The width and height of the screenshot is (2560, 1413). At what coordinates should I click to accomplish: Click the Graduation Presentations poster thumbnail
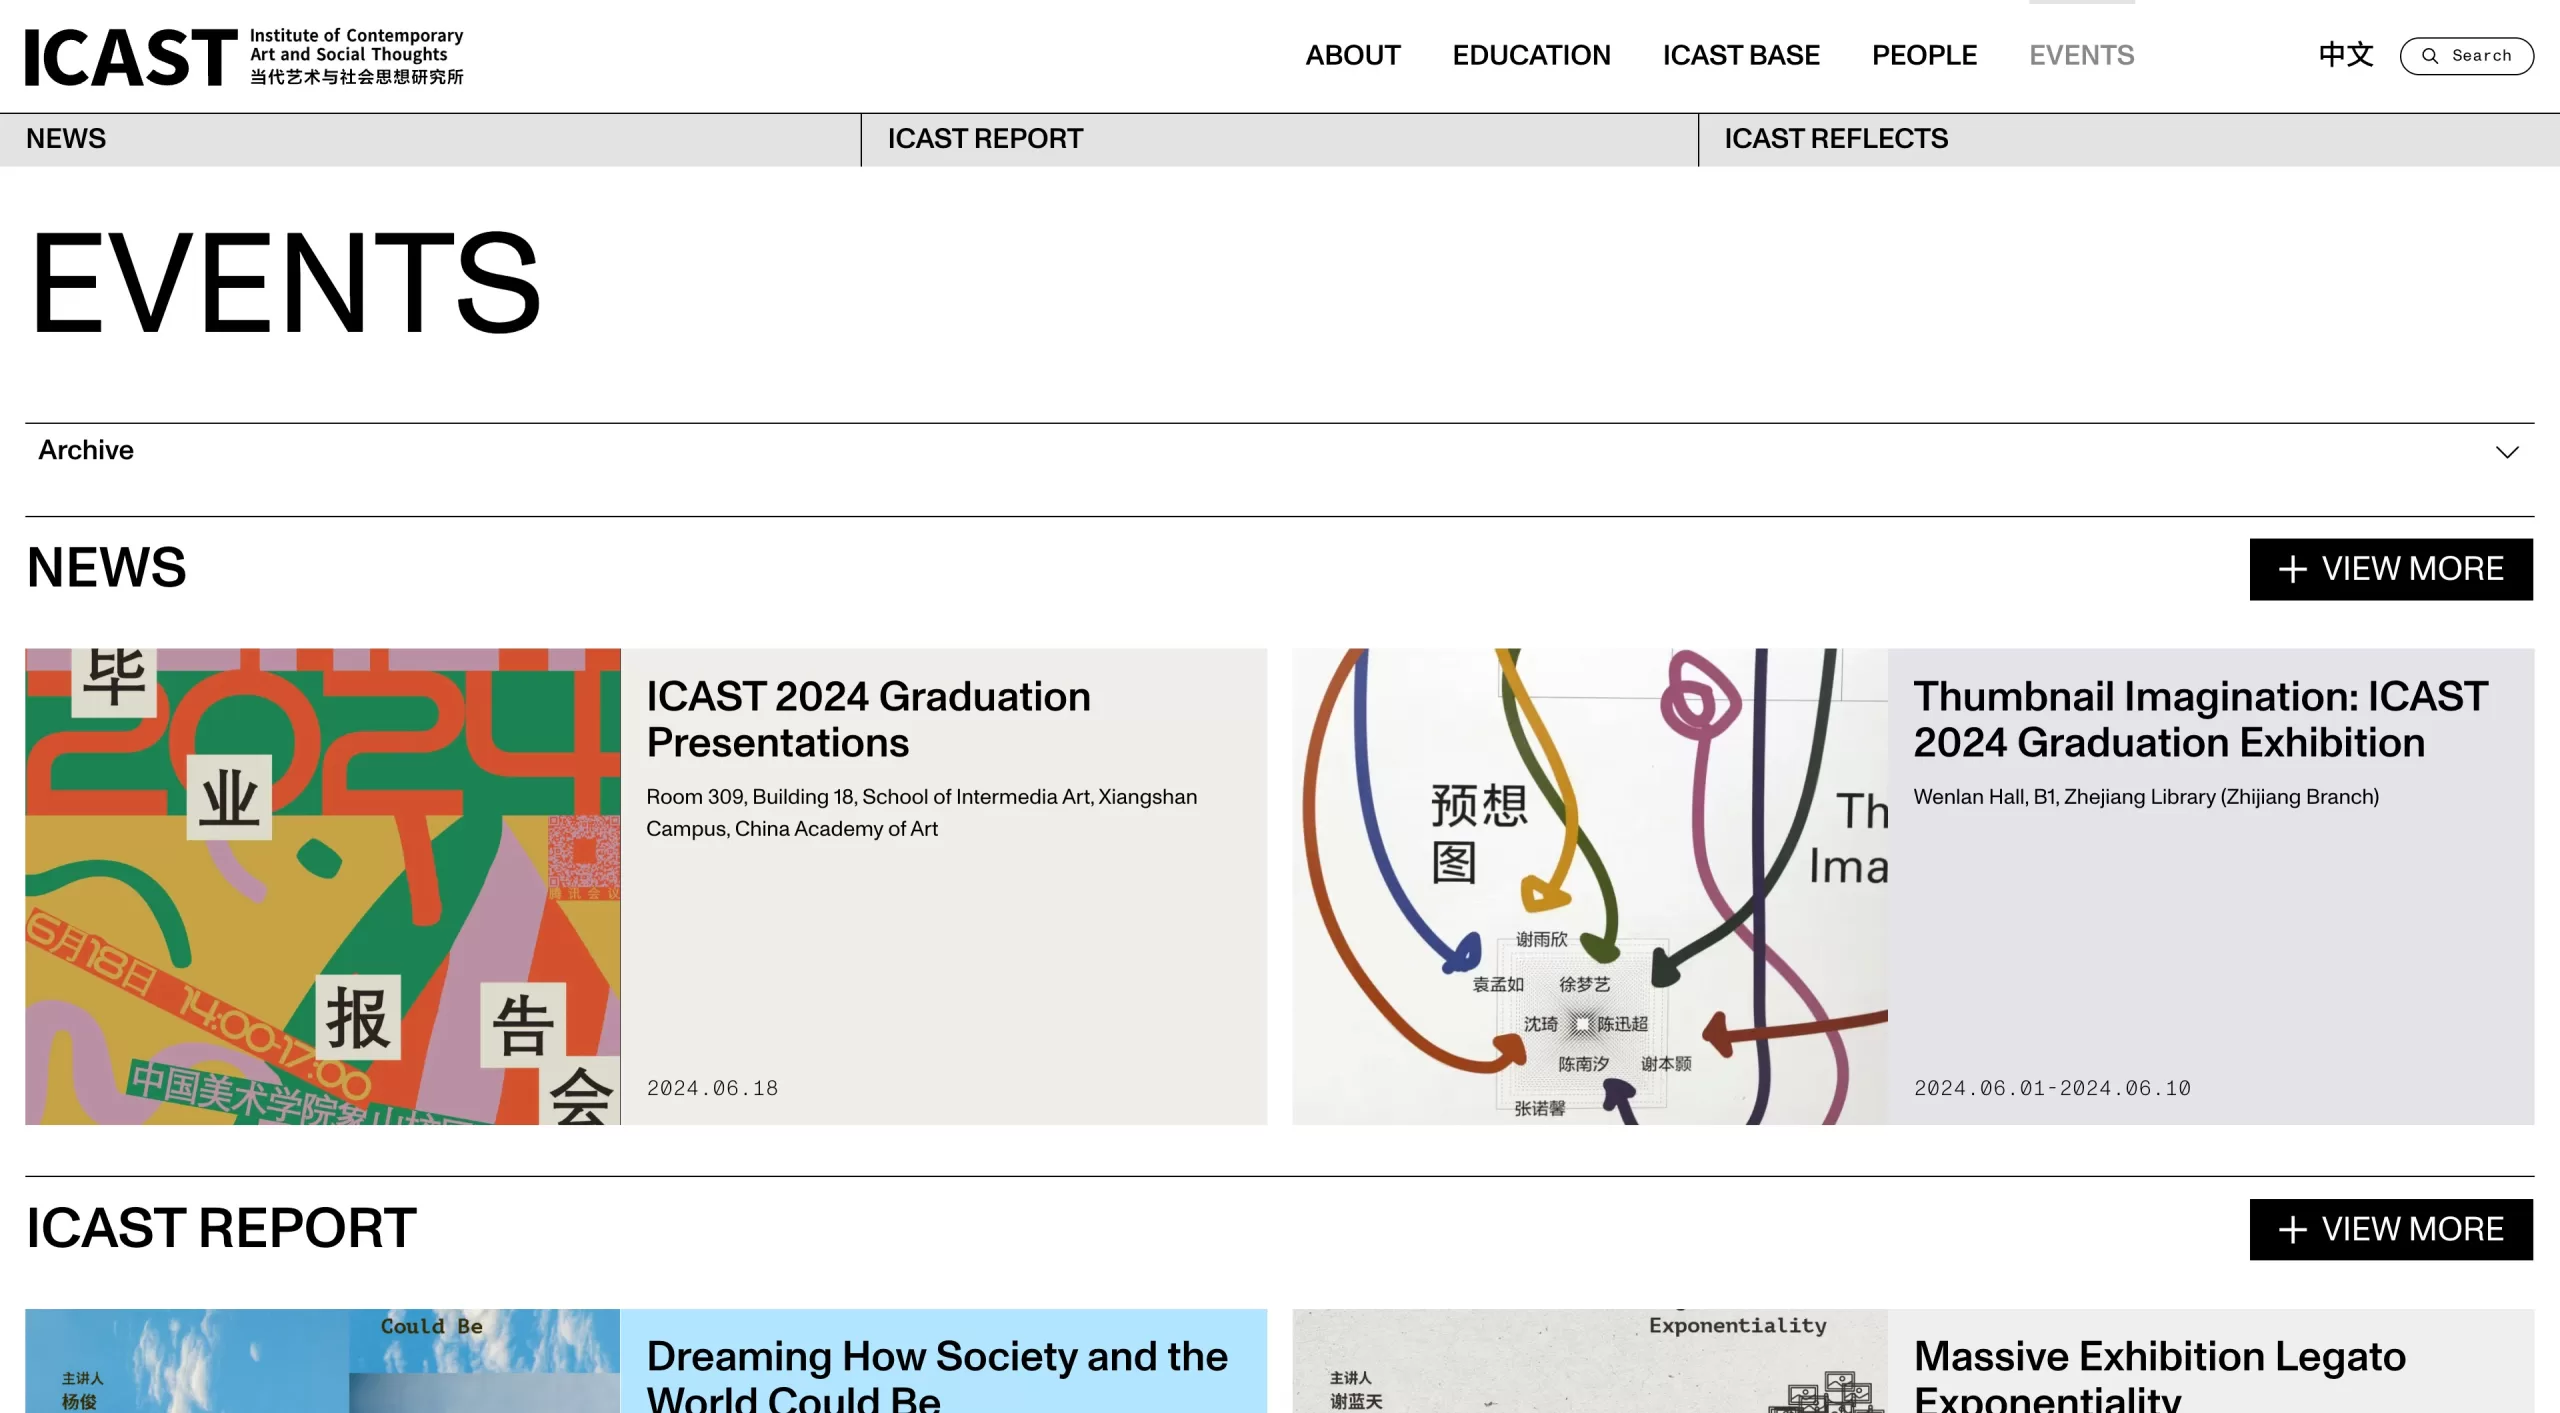[x=323, y=886]
